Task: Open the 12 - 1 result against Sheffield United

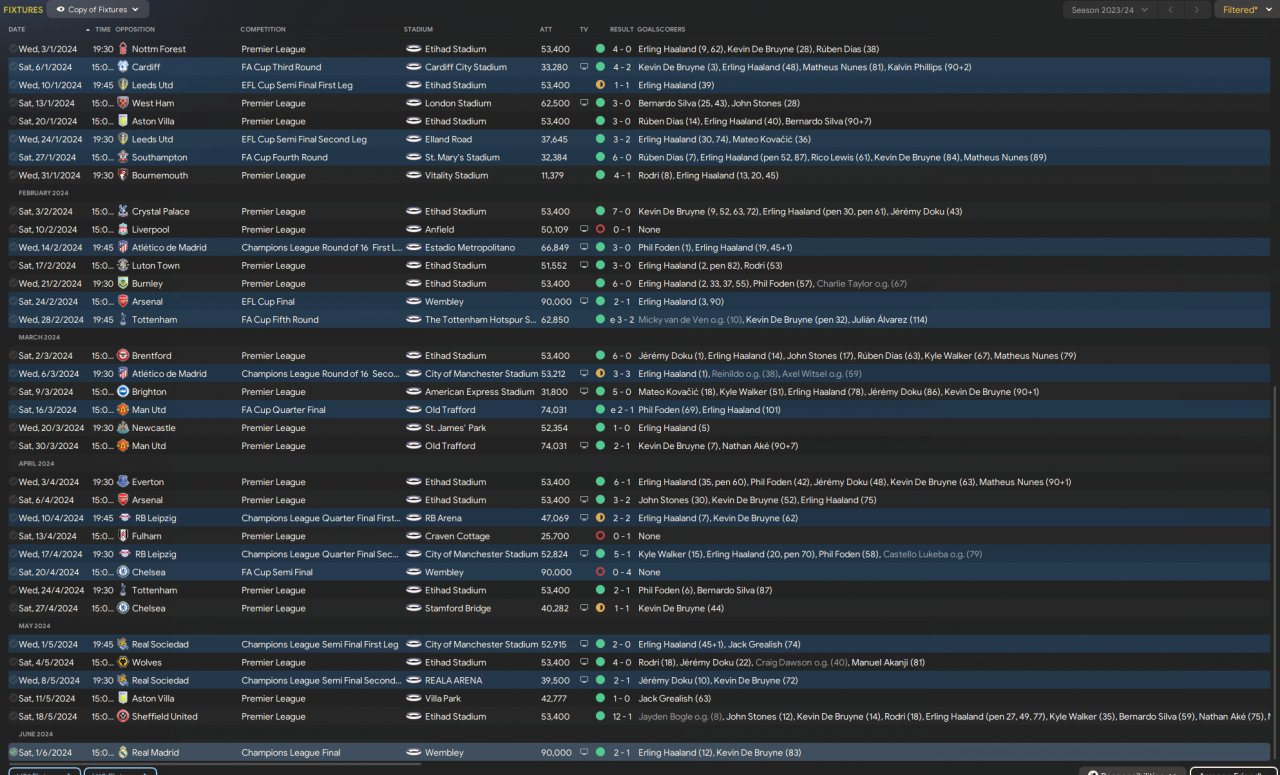Action: coord(622,716)
